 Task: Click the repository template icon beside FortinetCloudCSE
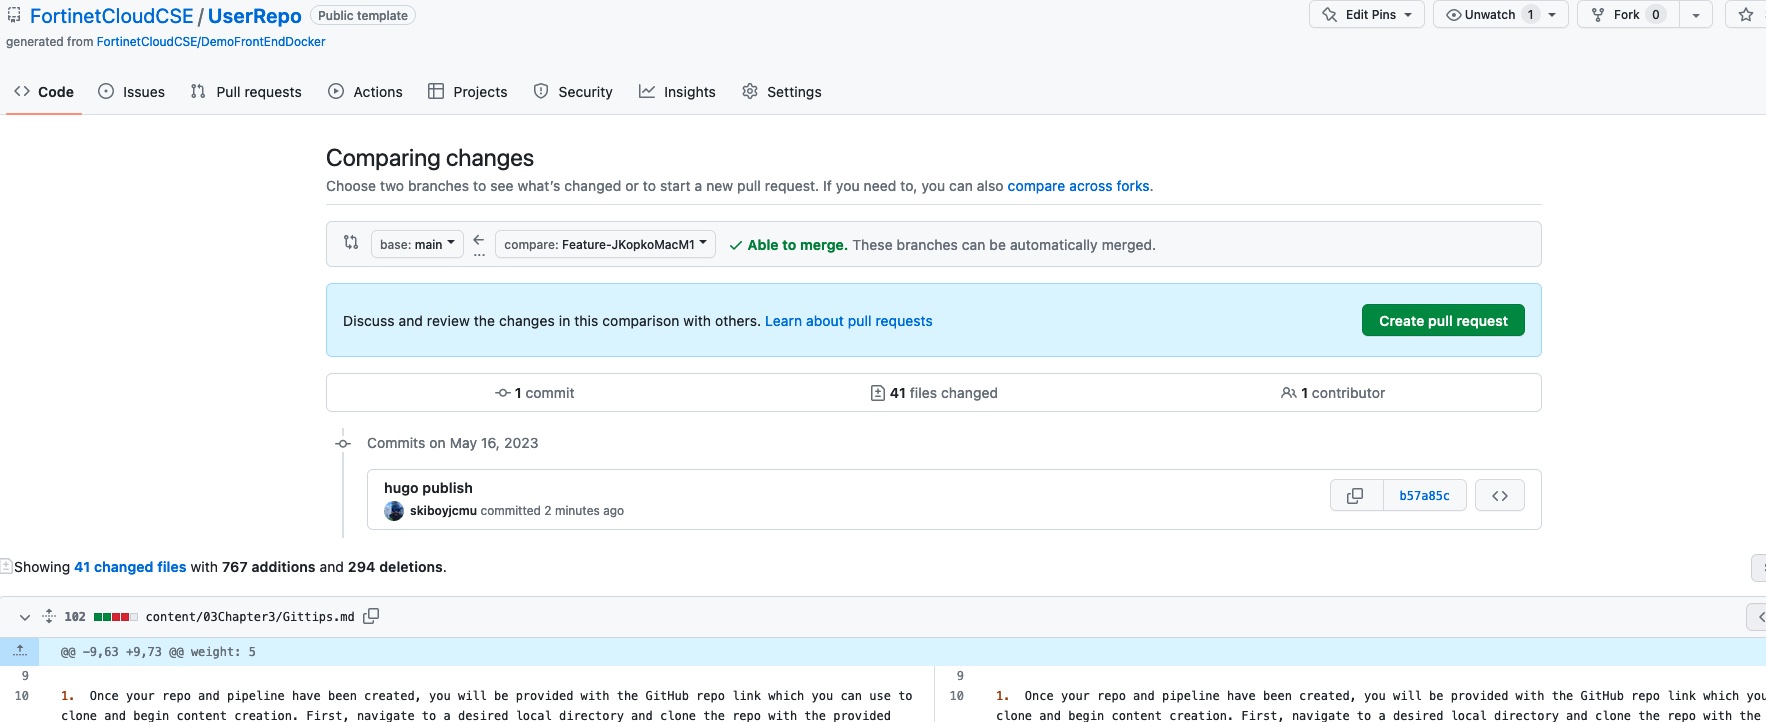pos(14,15)
